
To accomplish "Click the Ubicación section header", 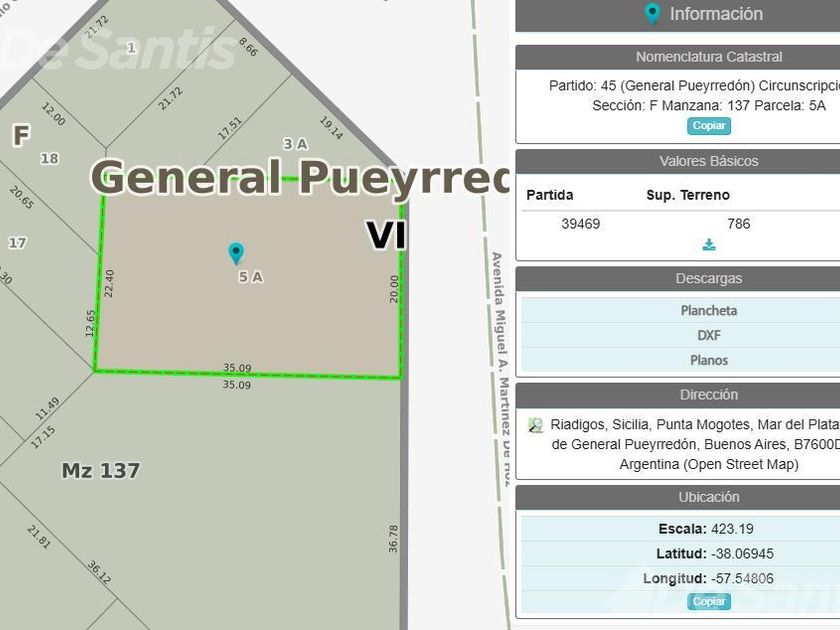I will click(678, 497).
